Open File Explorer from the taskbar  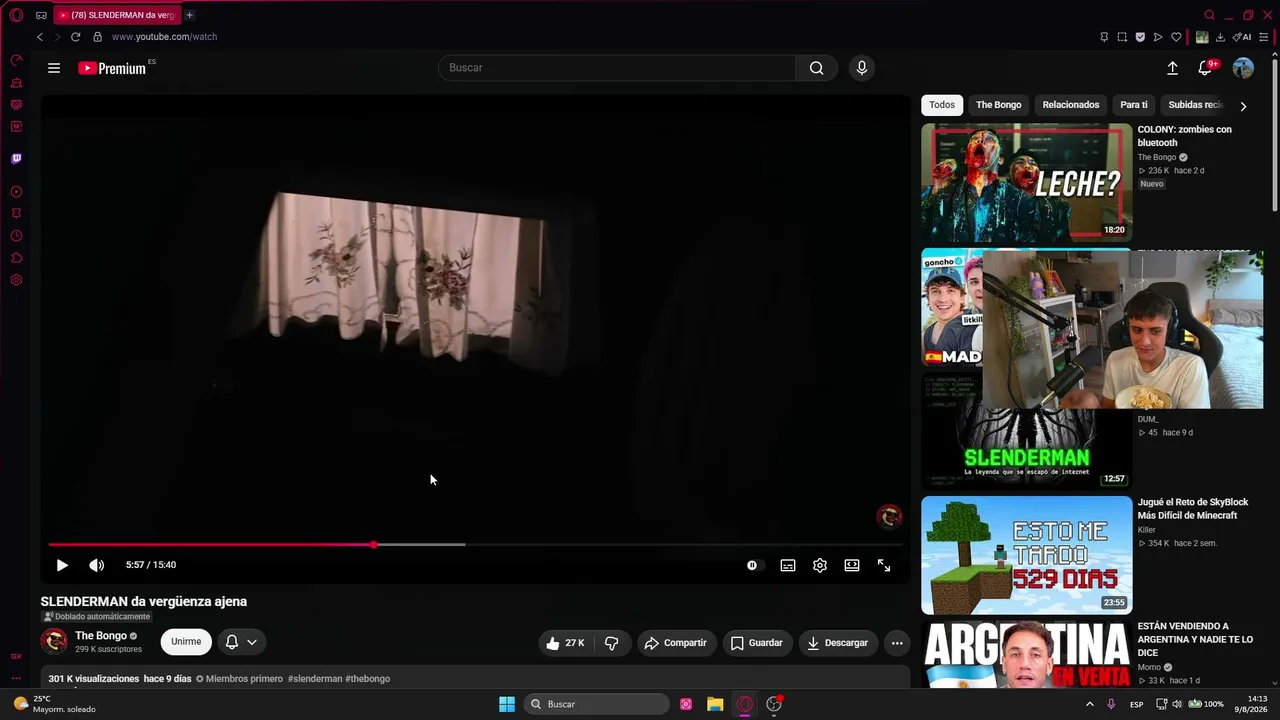click(x=715, y=704)
